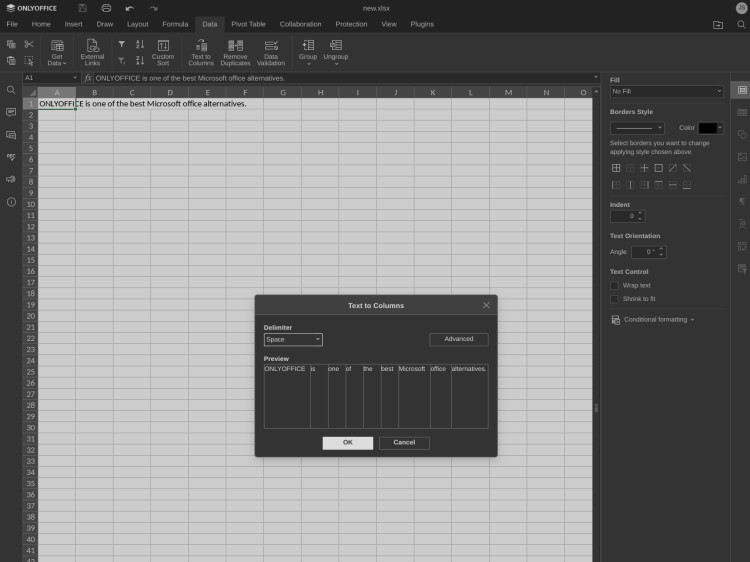Click the formula bar input field

click(342, 78)
